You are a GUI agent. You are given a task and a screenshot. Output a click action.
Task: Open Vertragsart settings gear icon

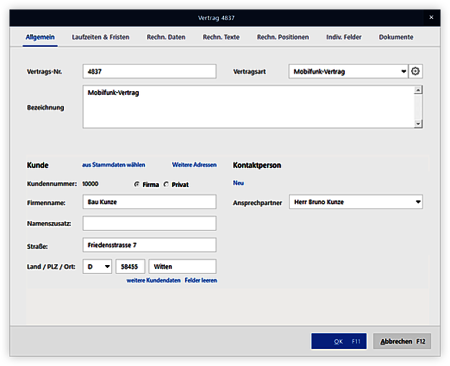coord(415,71)
